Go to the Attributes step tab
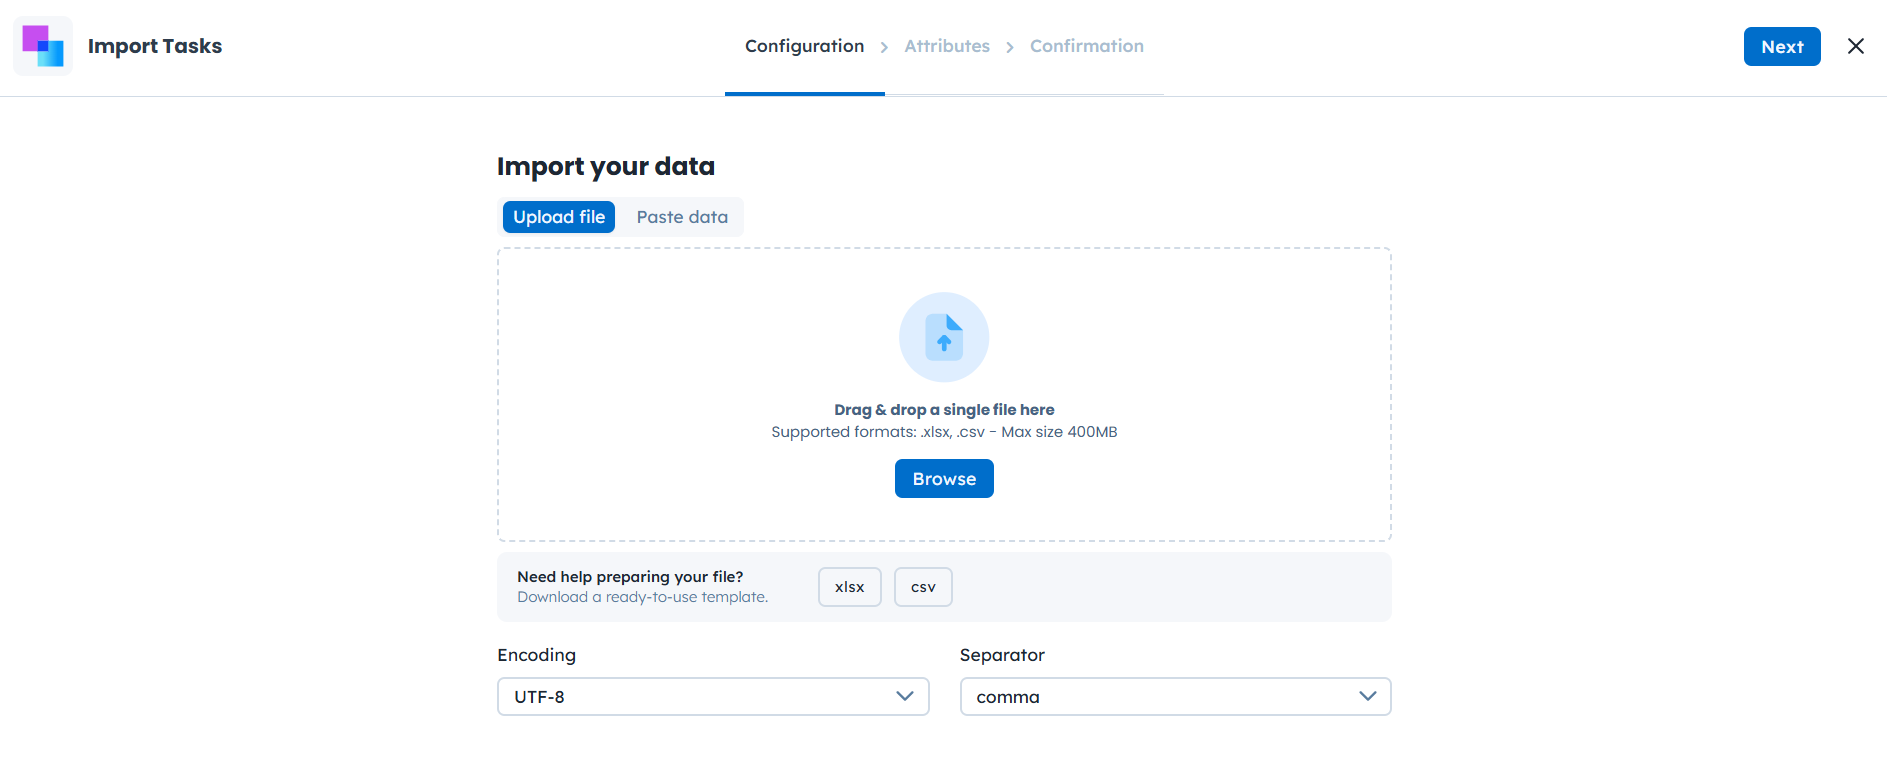This screenshot has width=1887, height=767. point(947,46)
